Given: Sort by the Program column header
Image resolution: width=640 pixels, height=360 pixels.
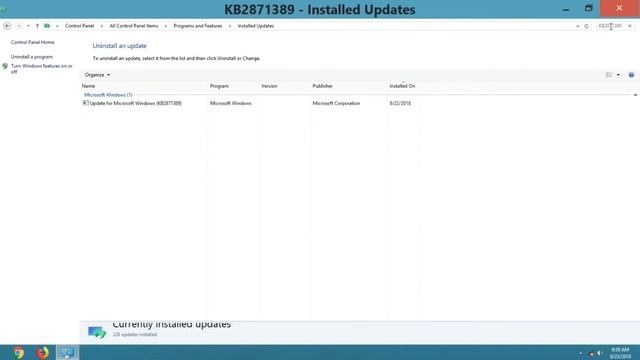Looking at the screenshot, I should [219, 86].
